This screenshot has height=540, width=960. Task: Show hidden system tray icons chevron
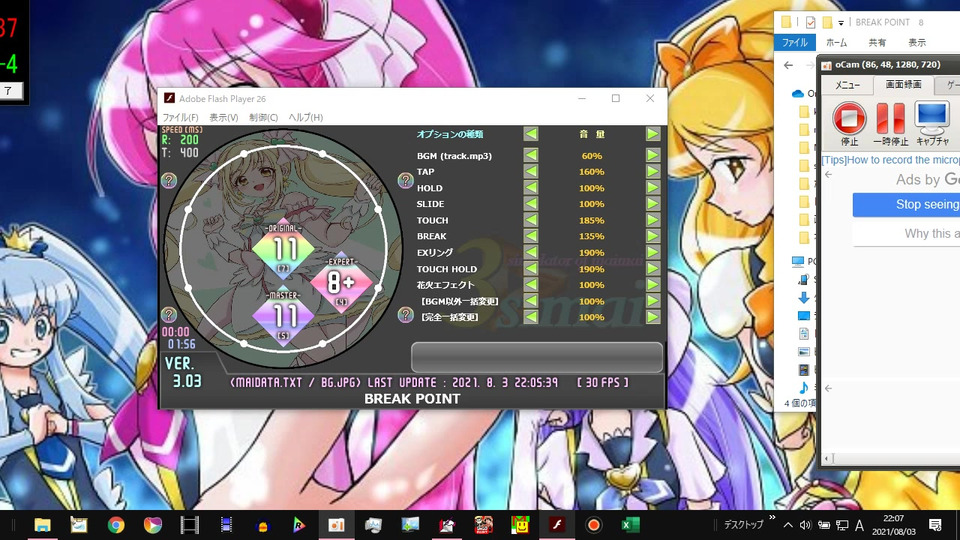[788, 525]
